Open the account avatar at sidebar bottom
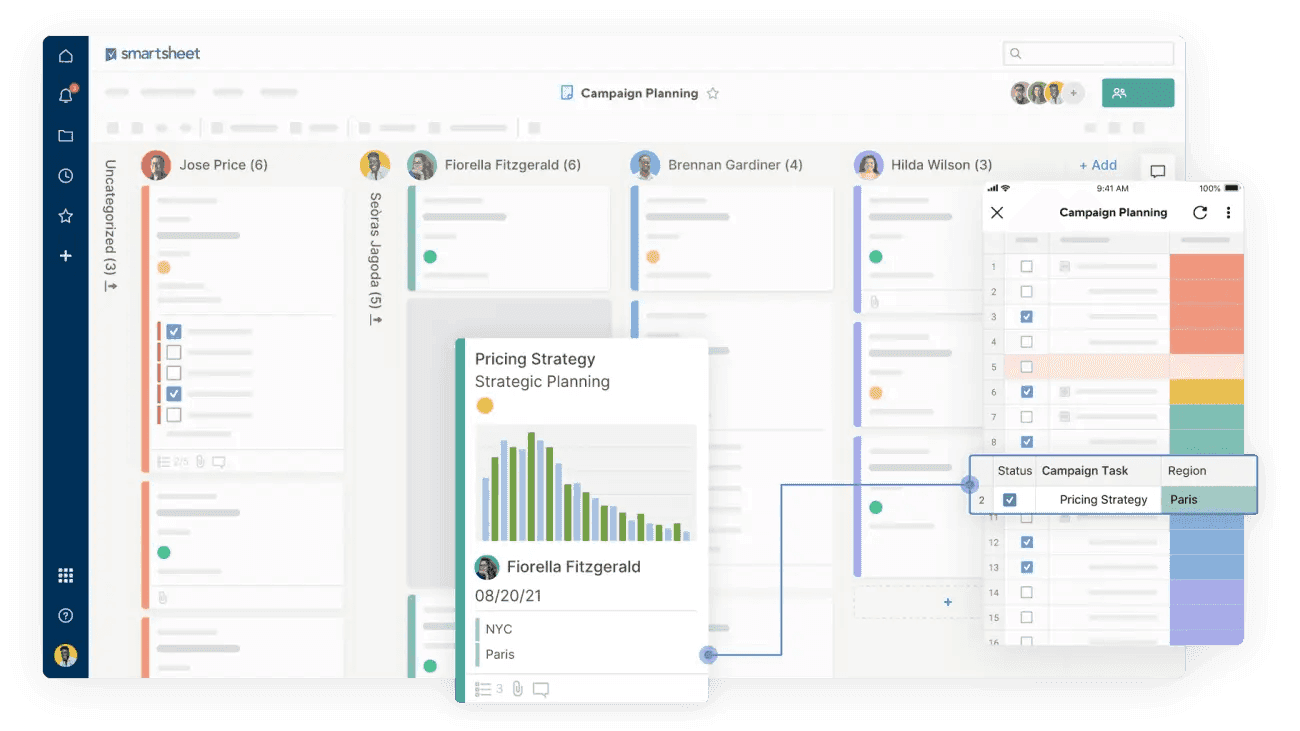1300x731 pixels. pos(66,656)
